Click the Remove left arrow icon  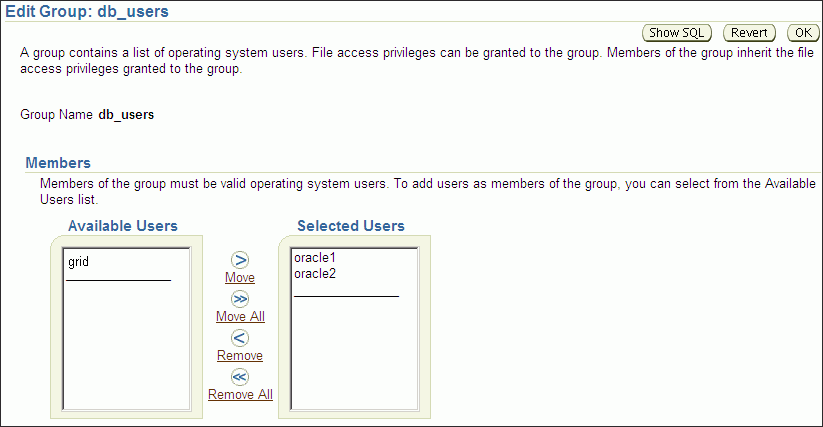pyautogui.click(x=240, y=338)
